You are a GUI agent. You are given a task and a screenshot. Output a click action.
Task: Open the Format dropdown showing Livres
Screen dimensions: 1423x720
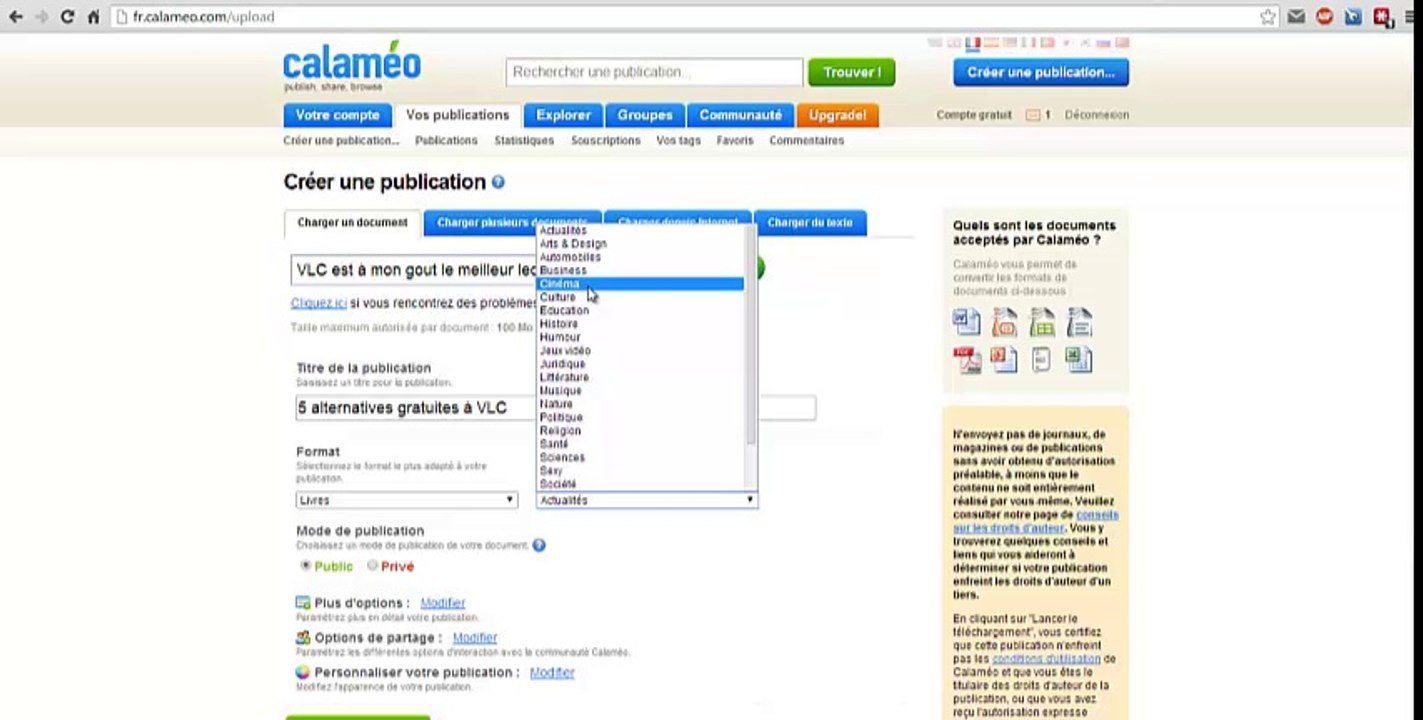407,500
